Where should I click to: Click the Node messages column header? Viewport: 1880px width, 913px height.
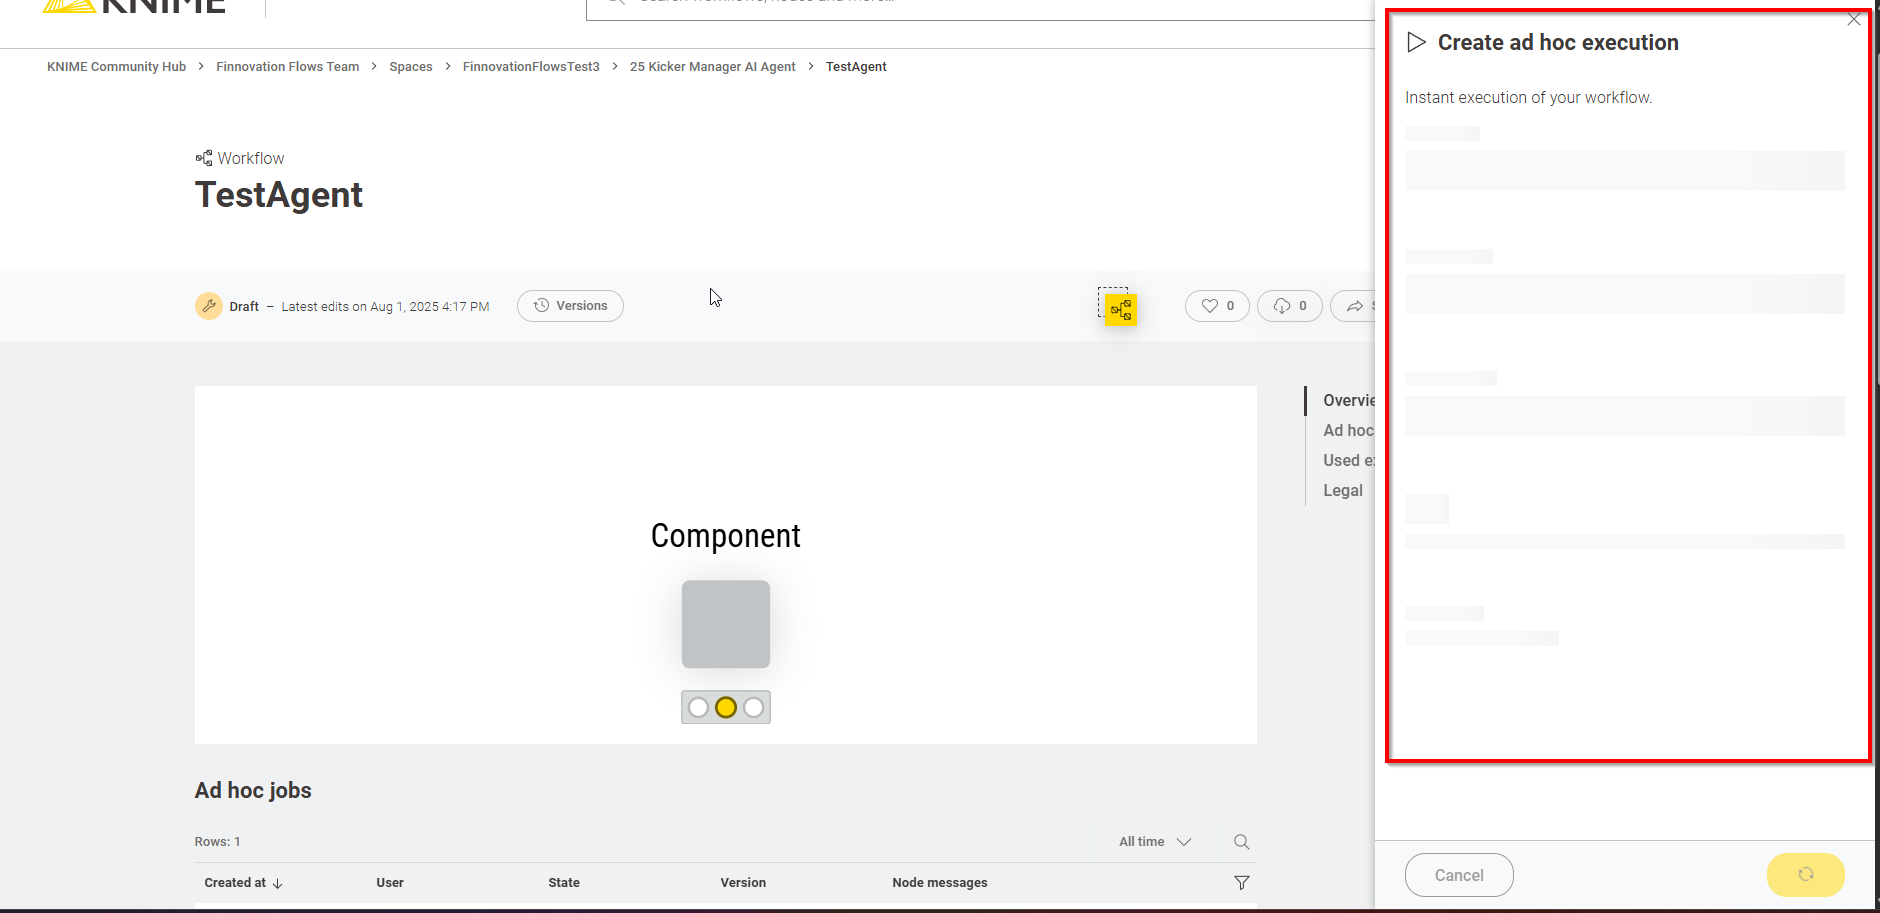coord(940,883)
